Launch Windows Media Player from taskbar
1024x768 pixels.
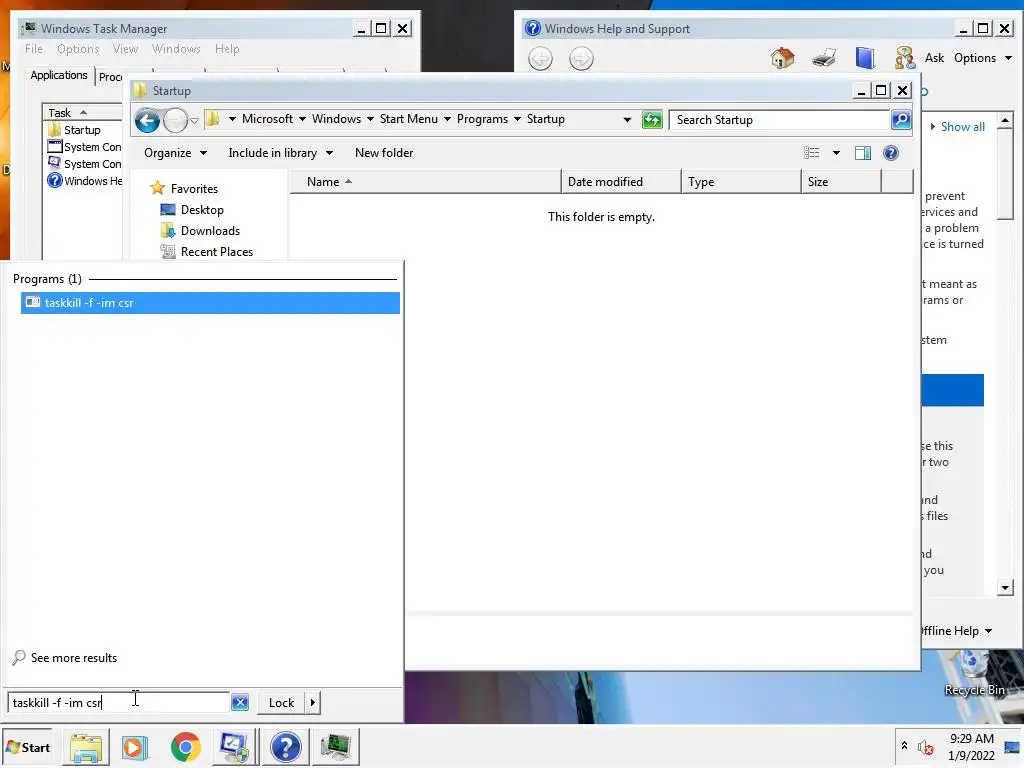135,747
